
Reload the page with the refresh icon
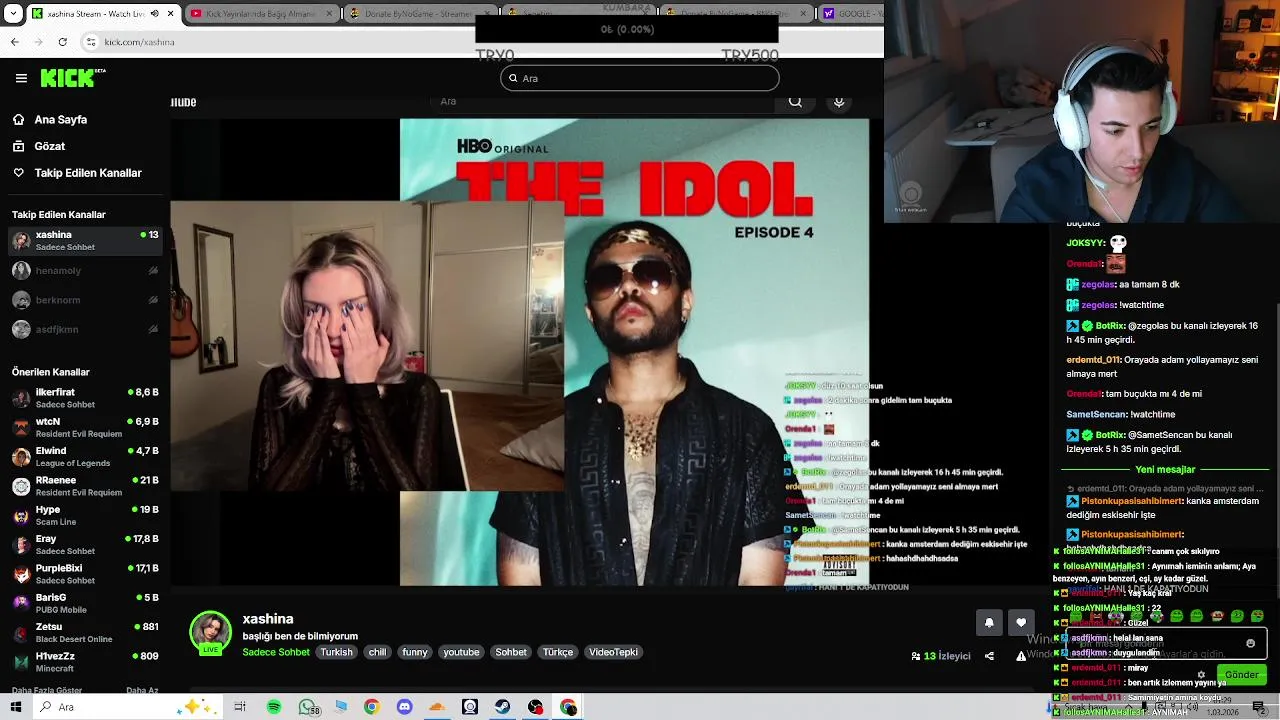tap(63, 42)
